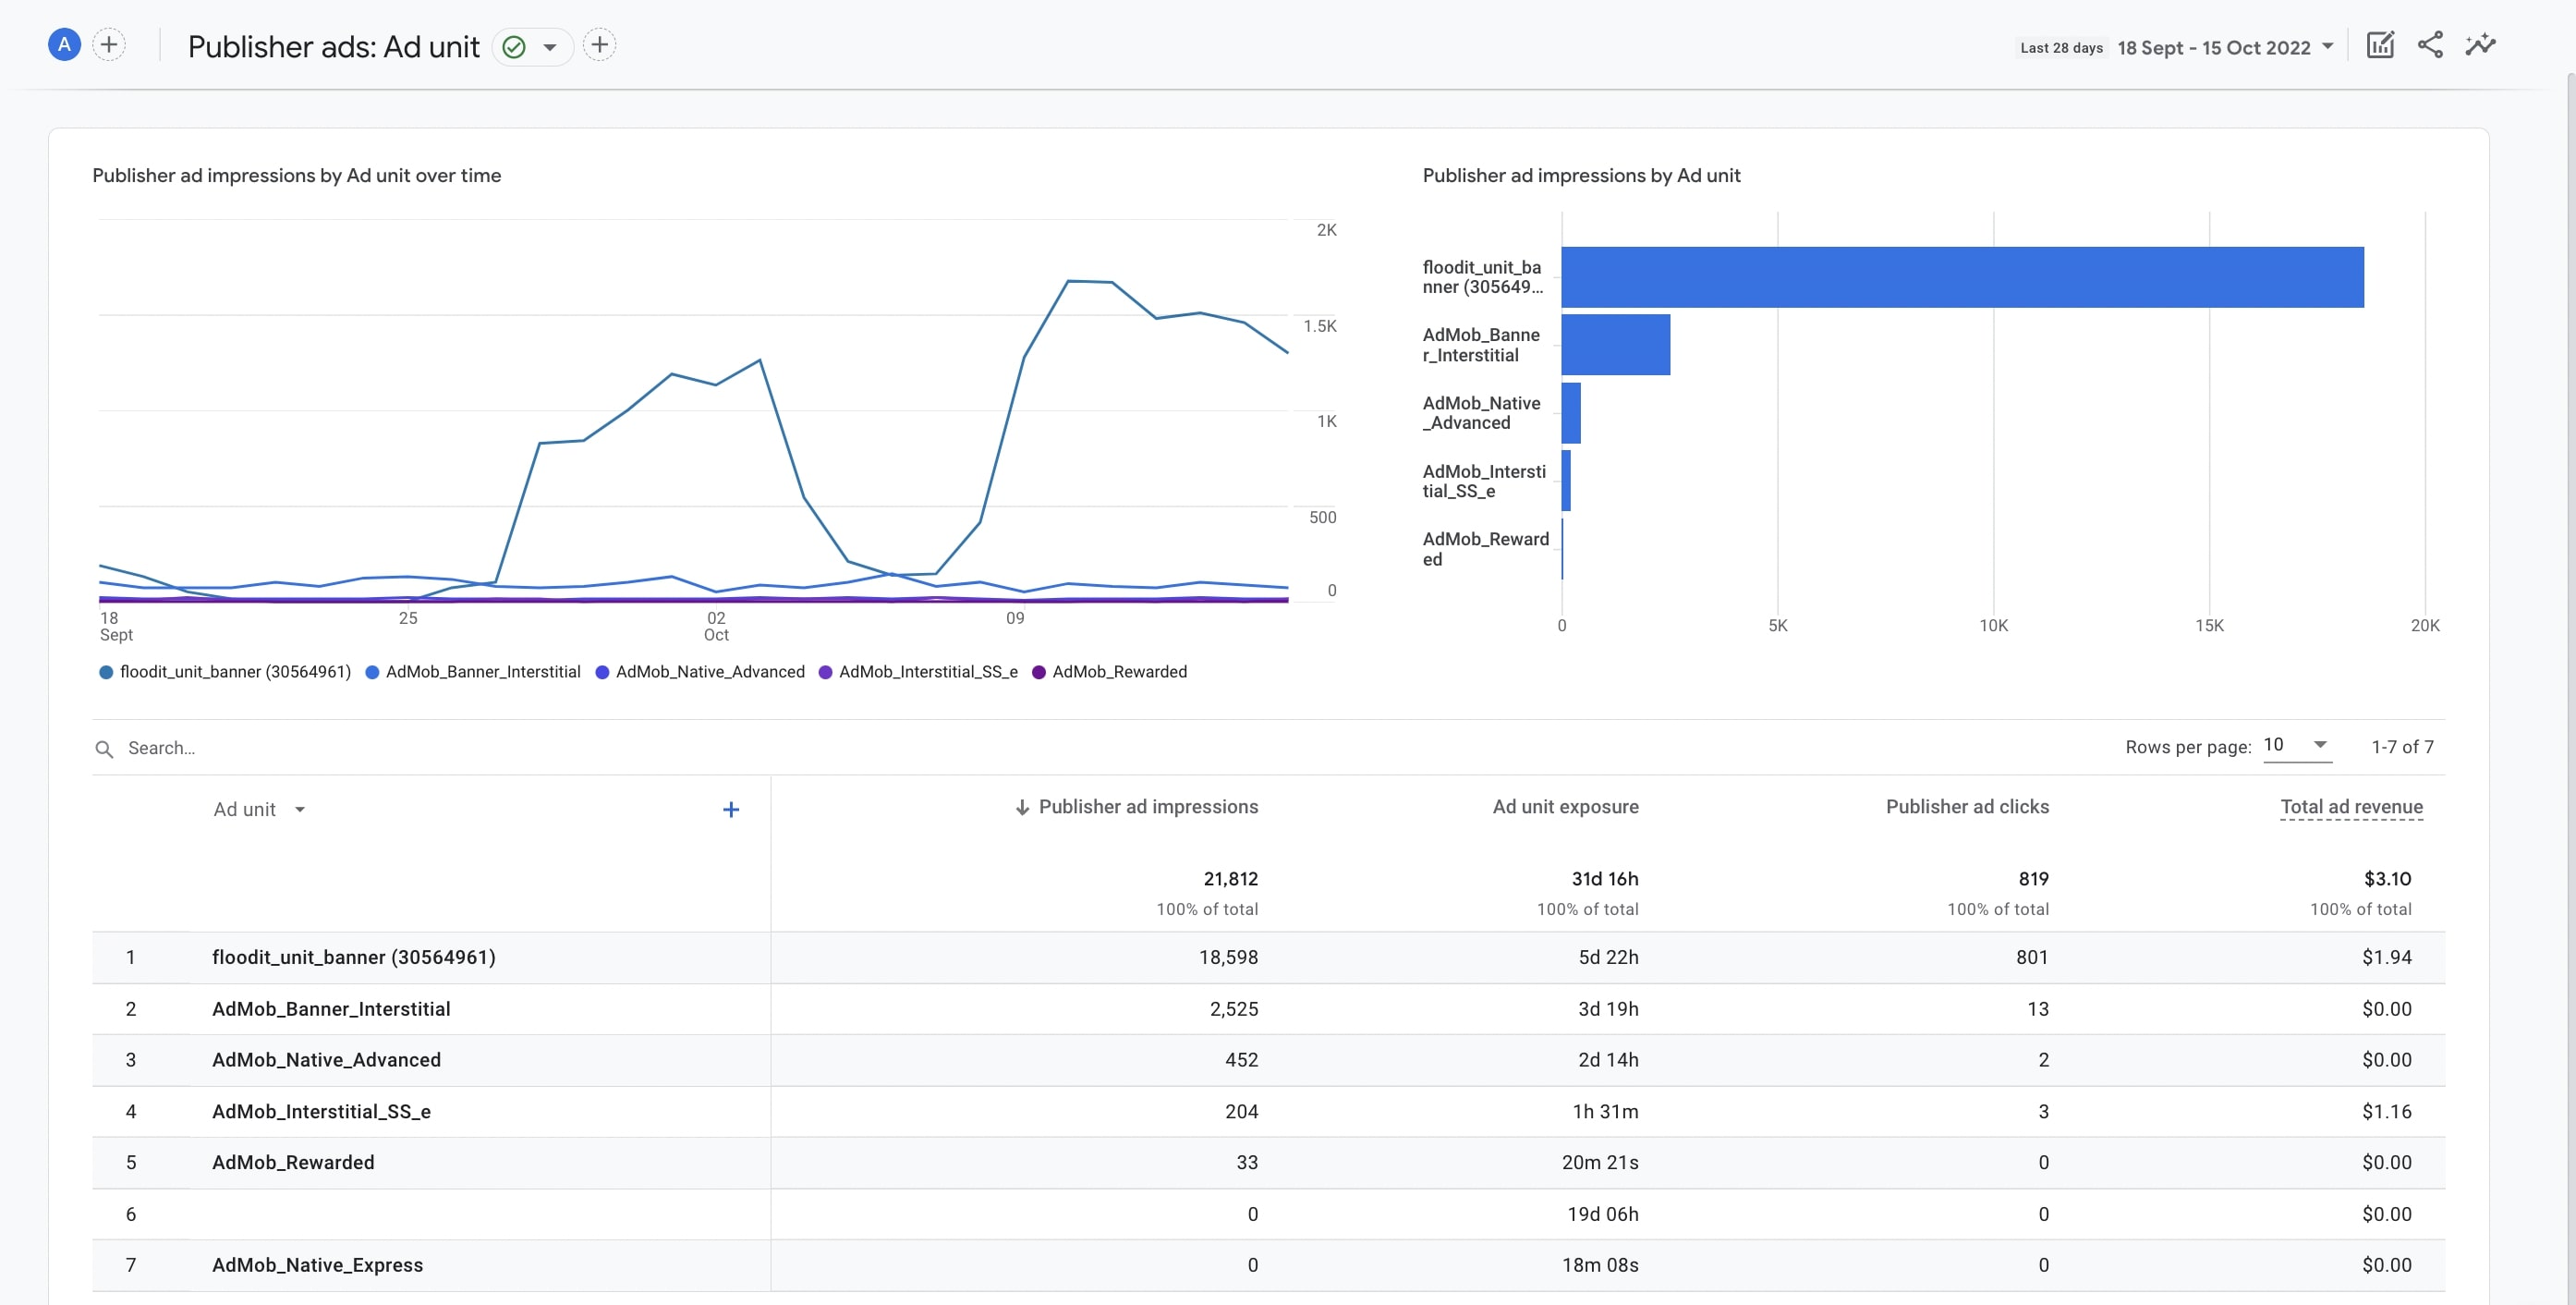This screenshot has width=2576, height=1305.
Task: Select the Publisher ads Ad unit menu title
Action: pos(331,45)
